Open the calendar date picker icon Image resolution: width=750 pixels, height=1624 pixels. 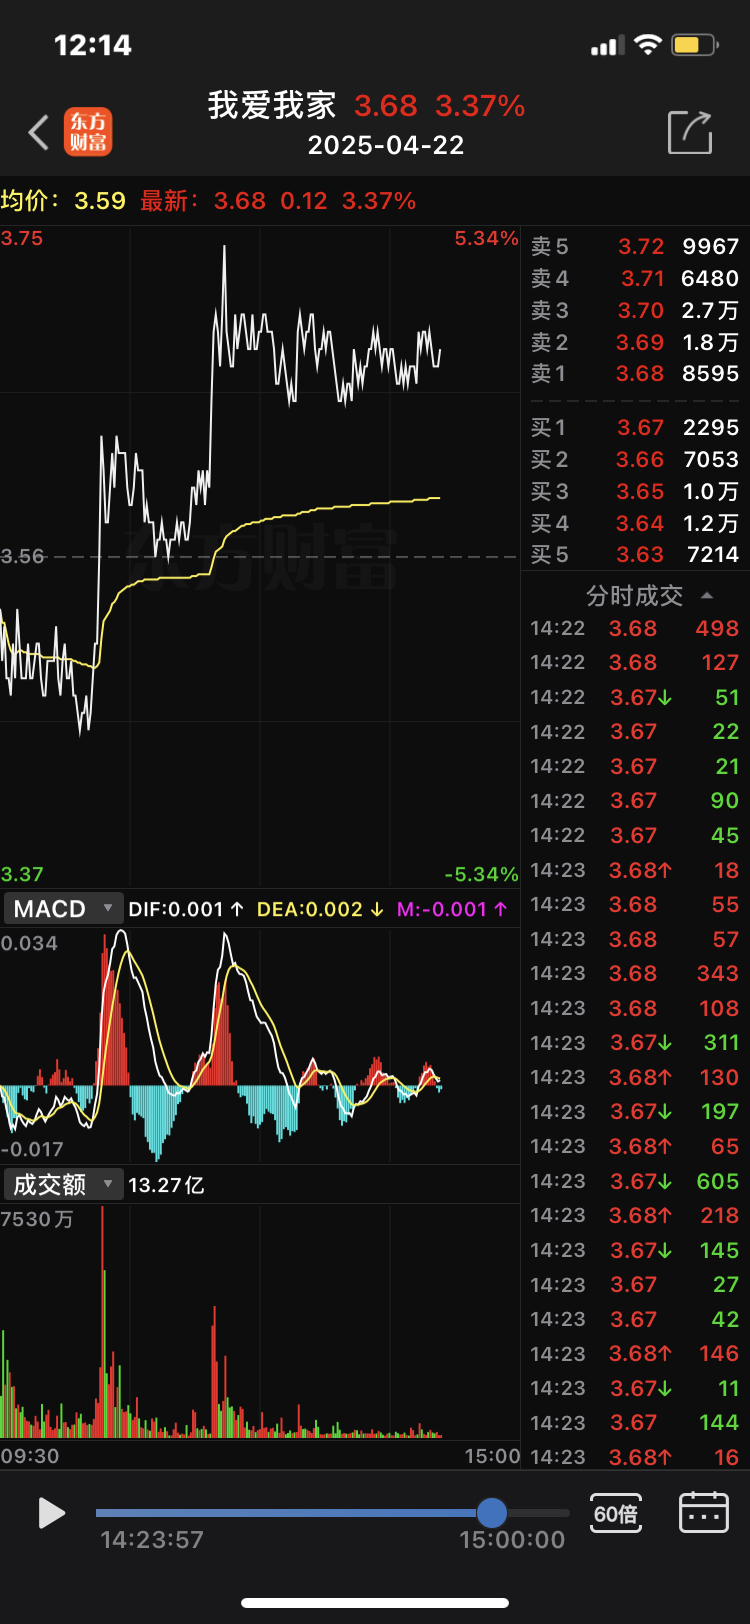point(704,1513)
